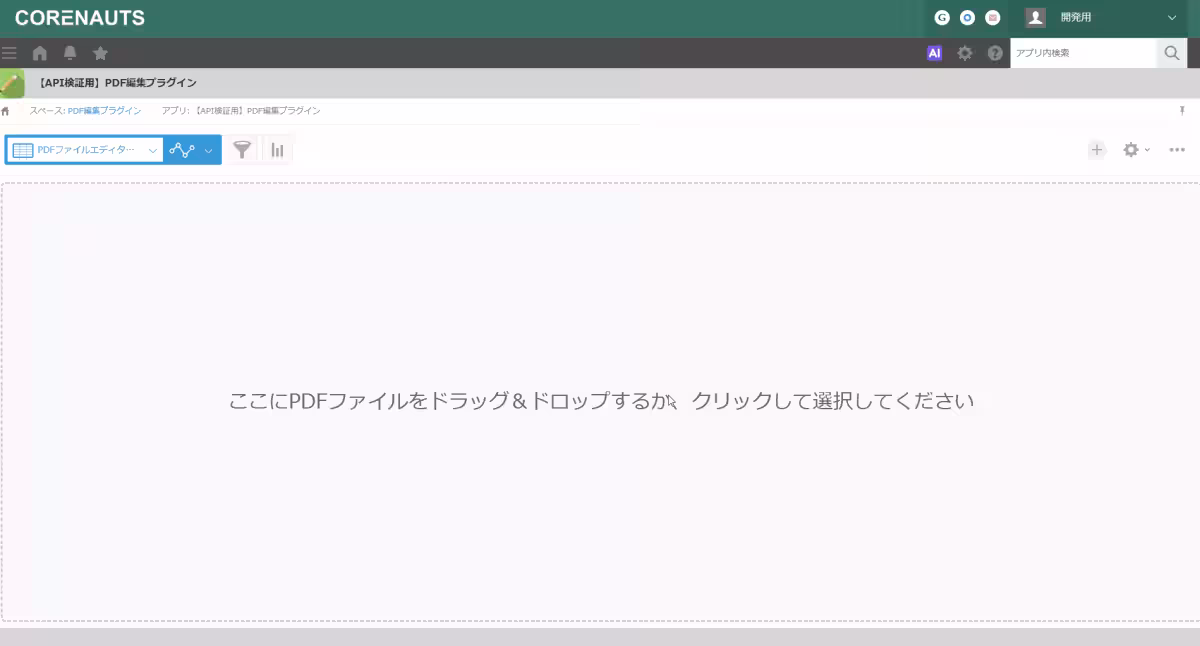
Task: Click inside the app search field
Action: (x=1084, y=53)
